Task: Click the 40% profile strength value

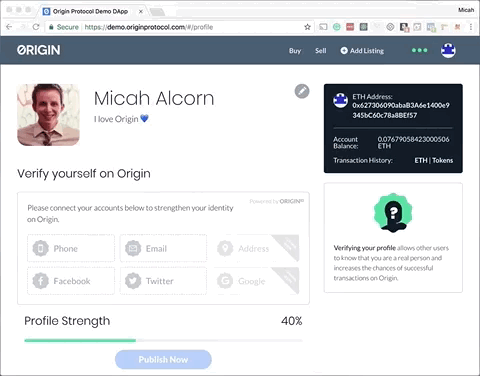Action: (x=292, y=321)
